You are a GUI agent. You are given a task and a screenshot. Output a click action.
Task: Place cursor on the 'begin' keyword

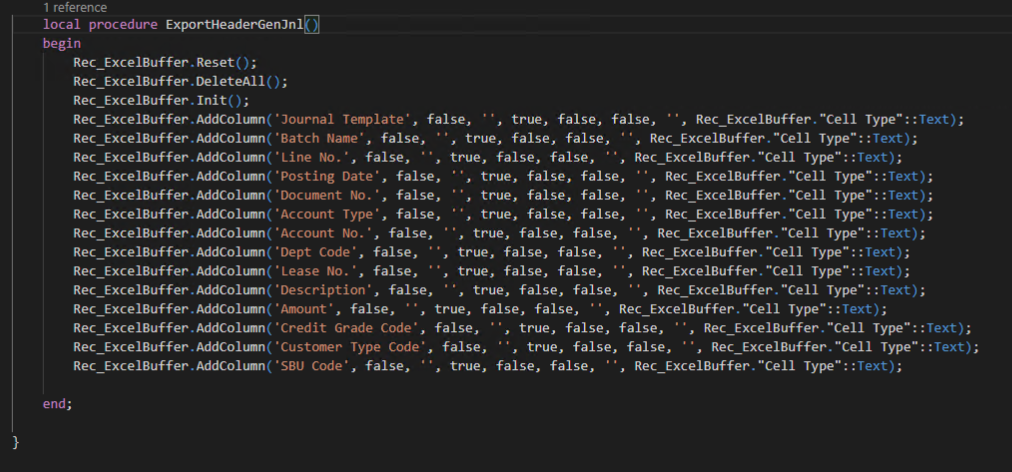point(61,43)
